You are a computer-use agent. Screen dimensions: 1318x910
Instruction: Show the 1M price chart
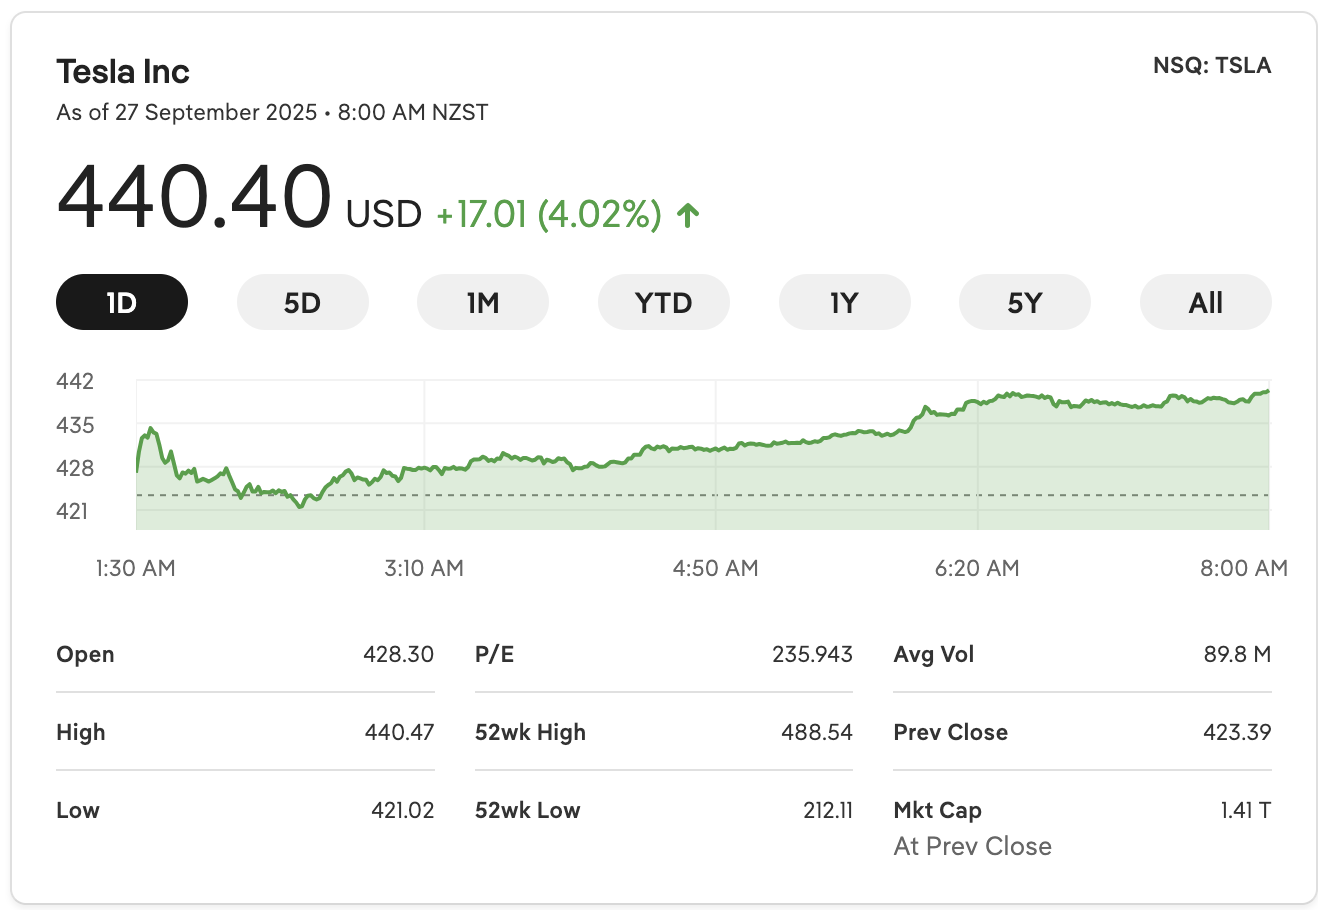(483, 302)
